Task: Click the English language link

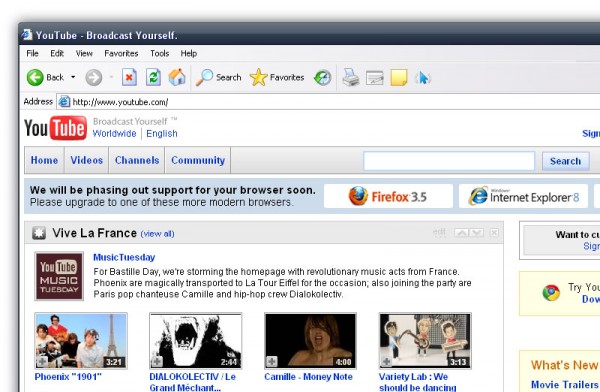Action: [x=162, y=134]
